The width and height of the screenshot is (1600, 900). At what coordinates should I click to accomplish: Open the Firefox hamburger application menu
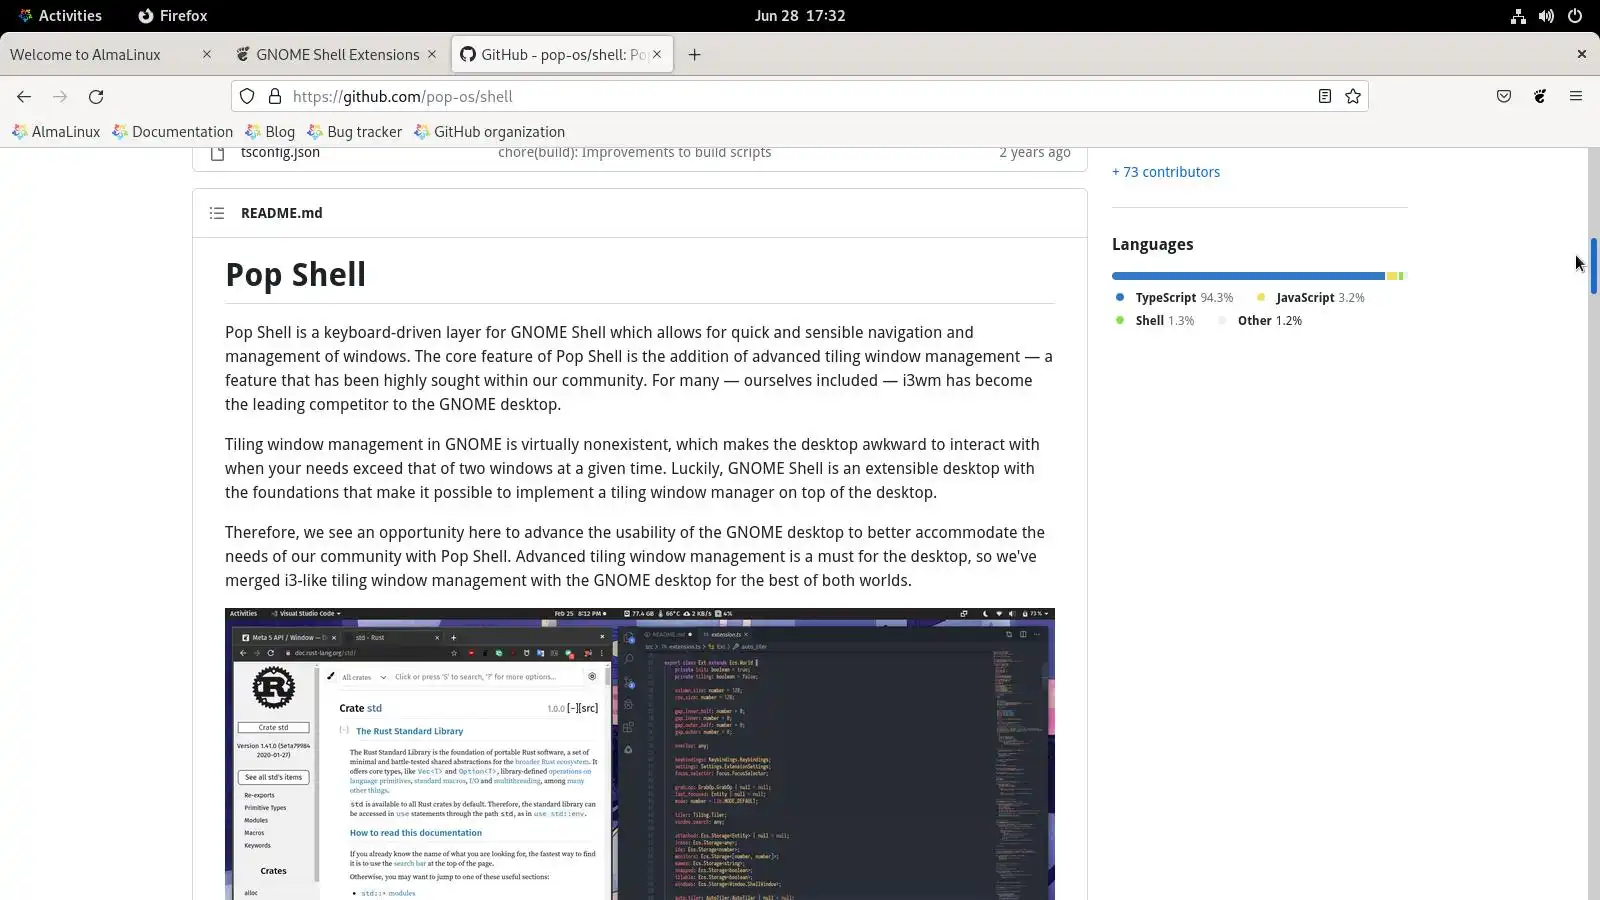tap(1576, 97)
